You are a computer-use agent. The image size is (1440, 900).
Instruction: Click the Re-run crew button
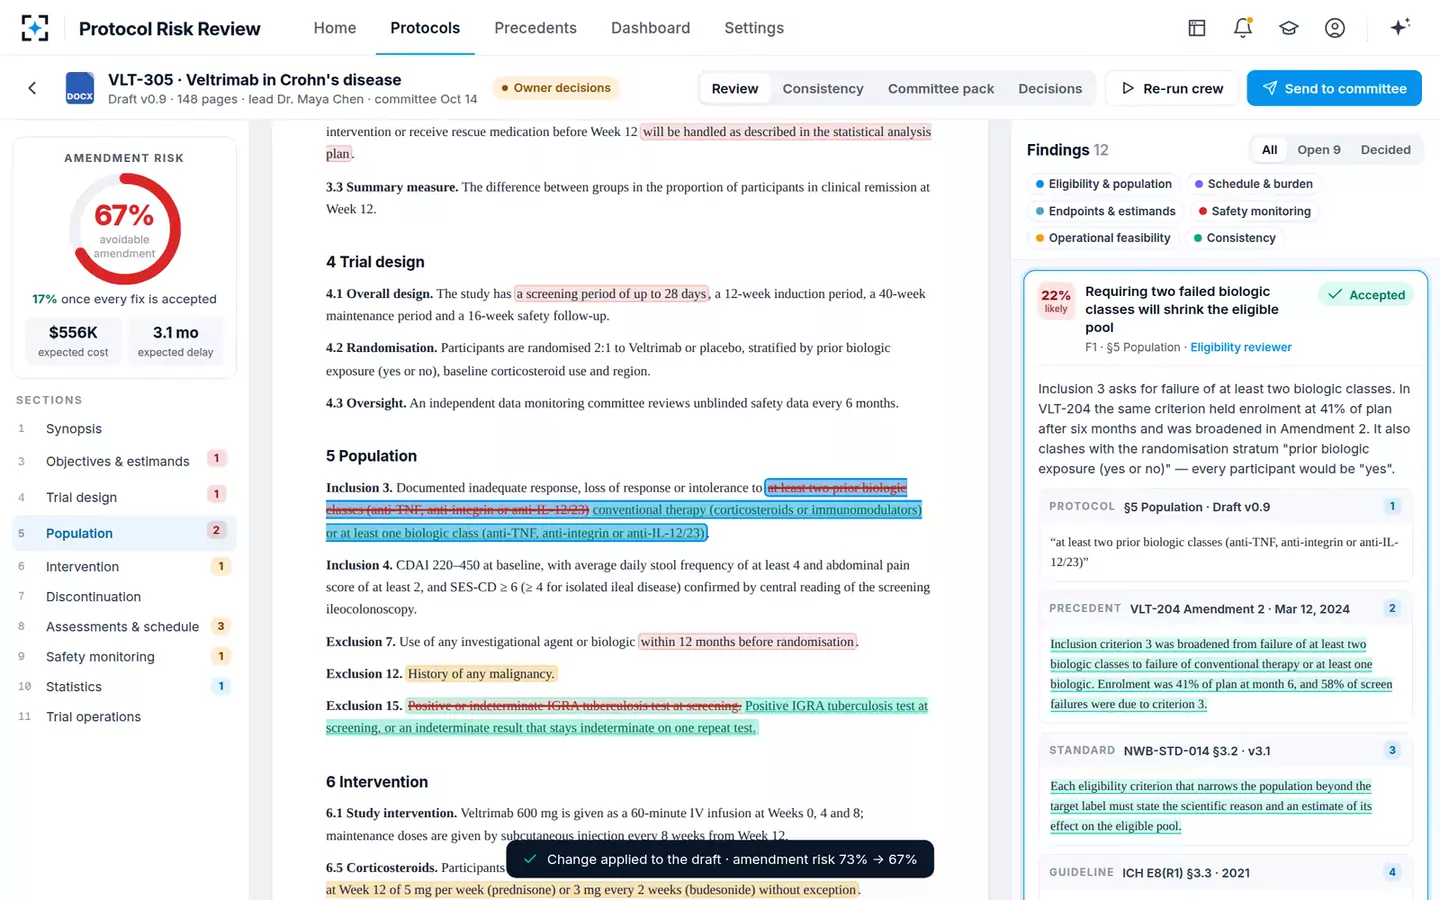[1172, 88]
